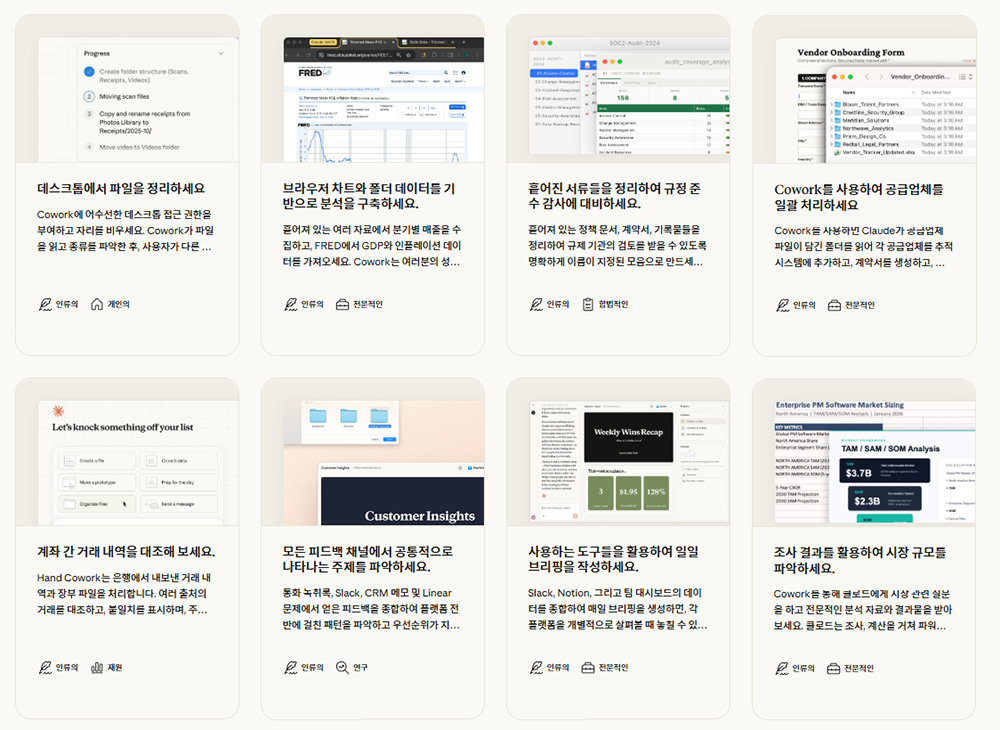
Task: Select the Customer Insights browser tab
Action: pos(334,467)
